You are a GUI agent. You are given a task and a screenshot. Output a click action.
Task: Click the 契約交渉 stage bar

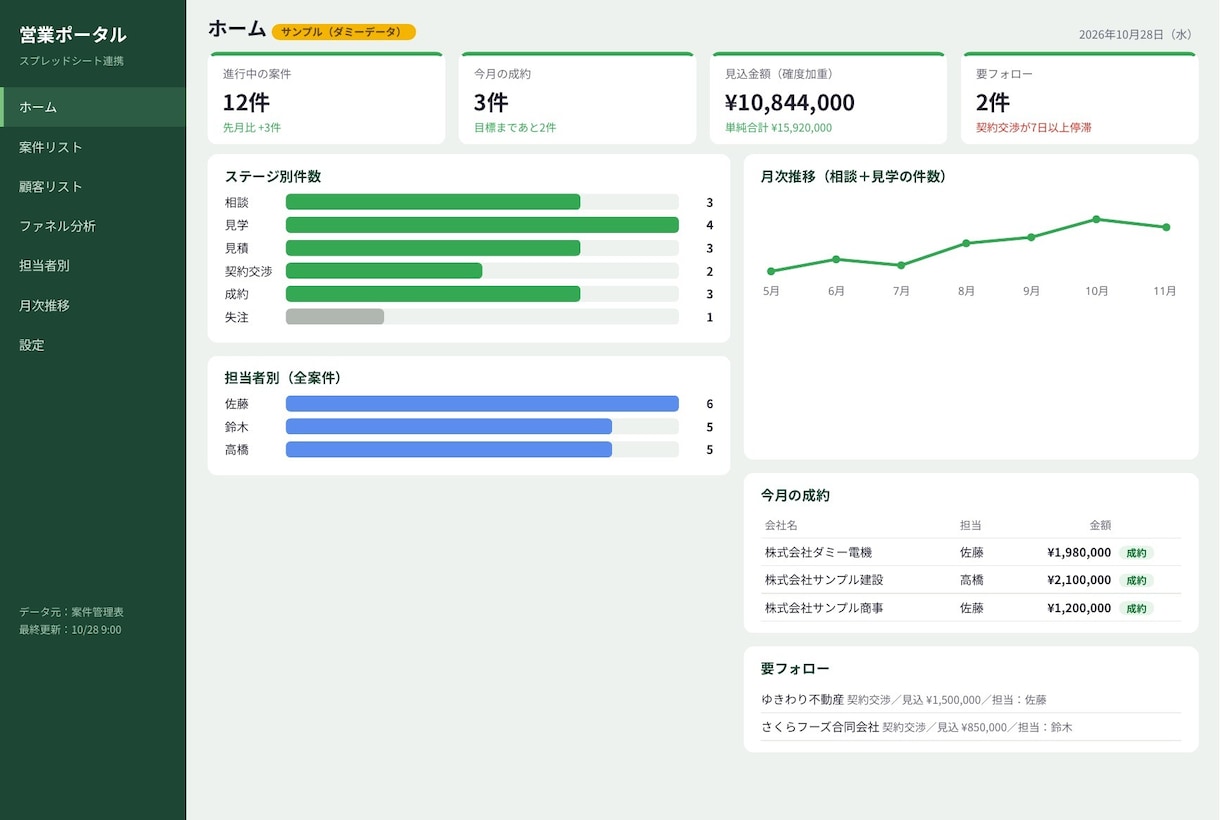[x=384, y=271]
